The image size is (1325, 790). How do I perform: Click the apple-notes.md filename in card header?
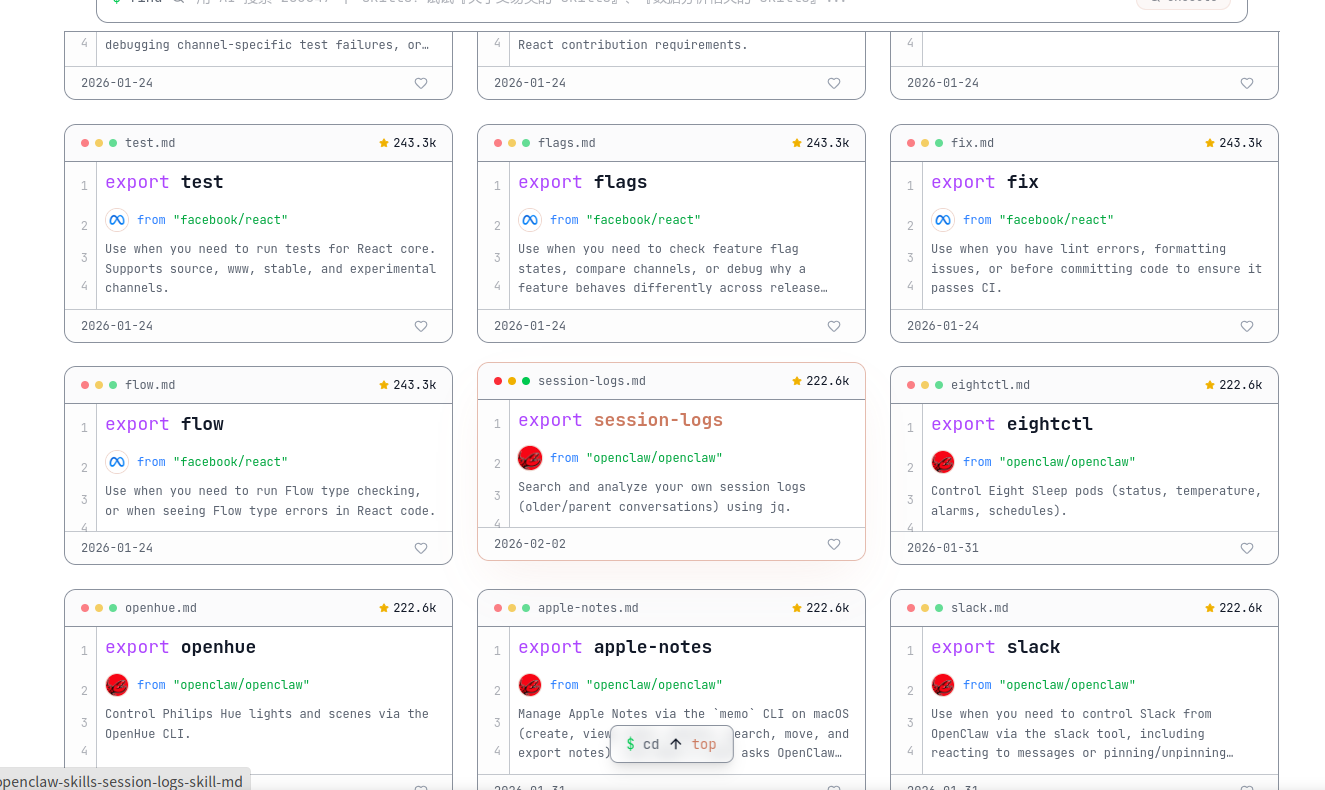coord(588,608)
